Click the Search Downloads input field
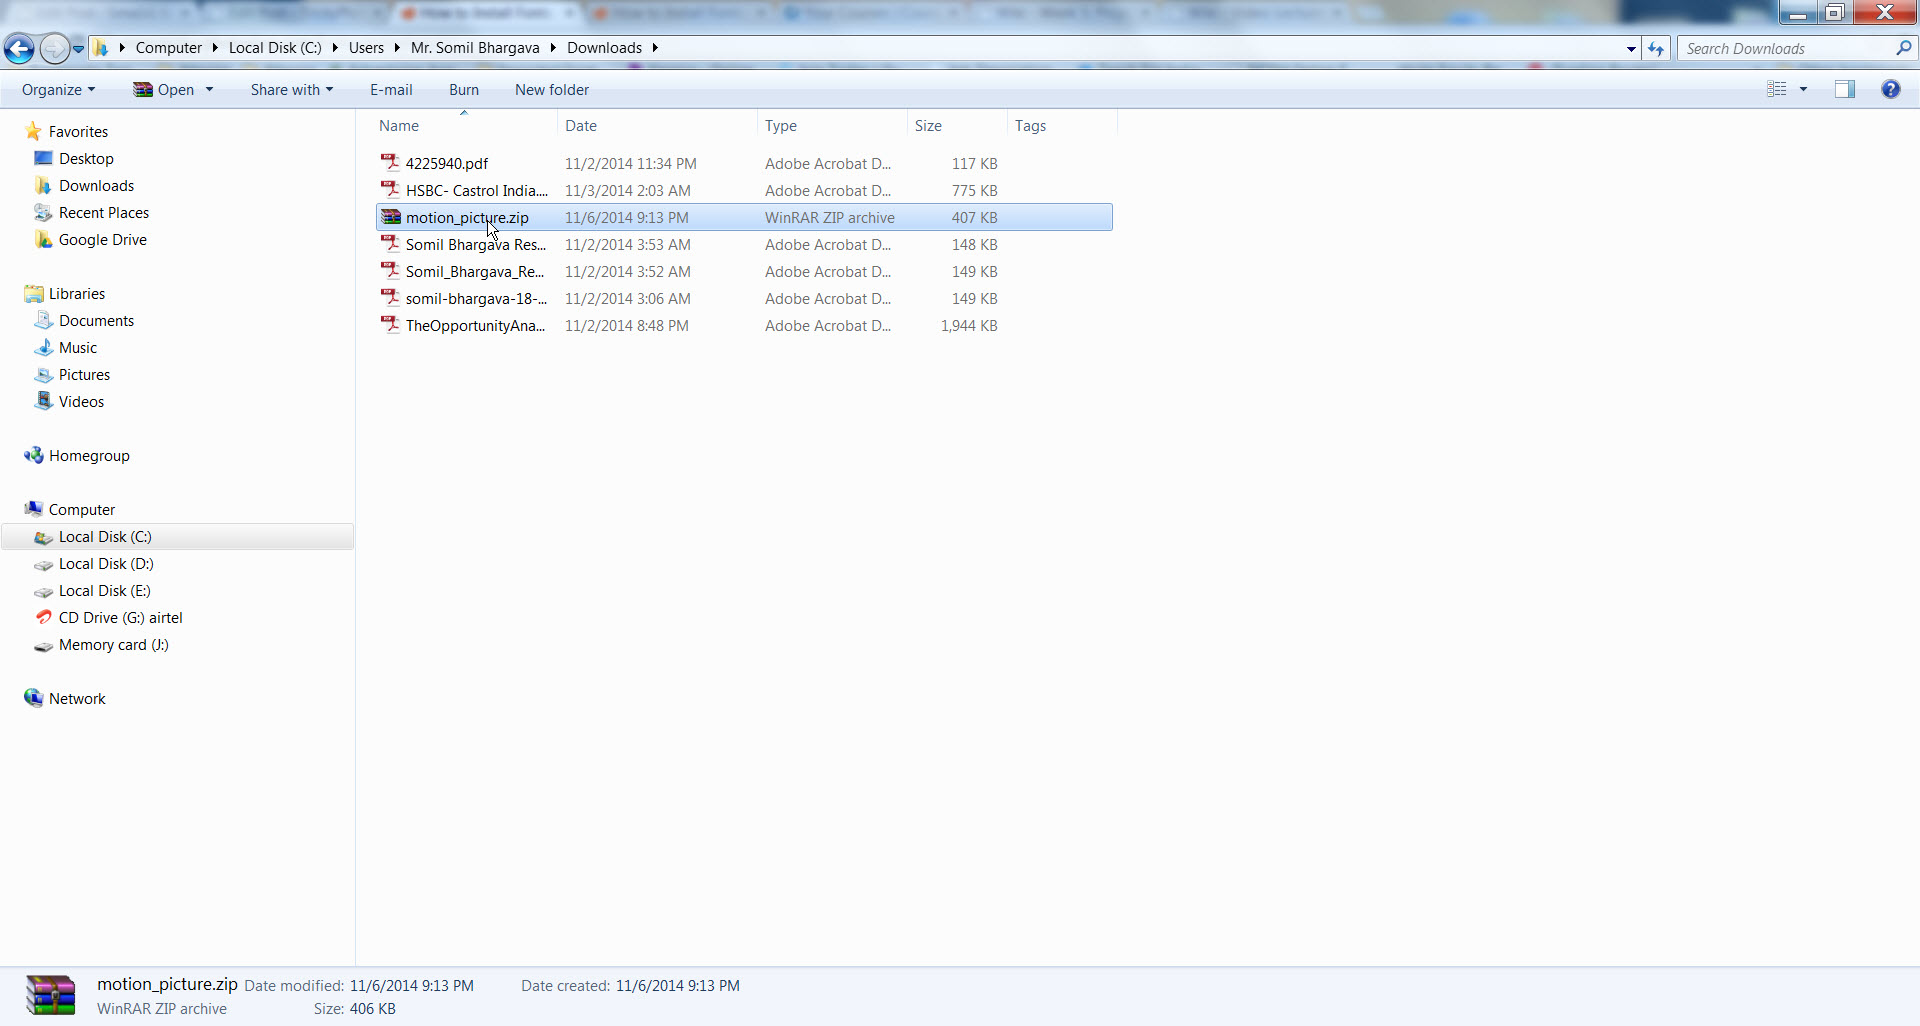The image size is (1920, 1026). point(1786,48)
